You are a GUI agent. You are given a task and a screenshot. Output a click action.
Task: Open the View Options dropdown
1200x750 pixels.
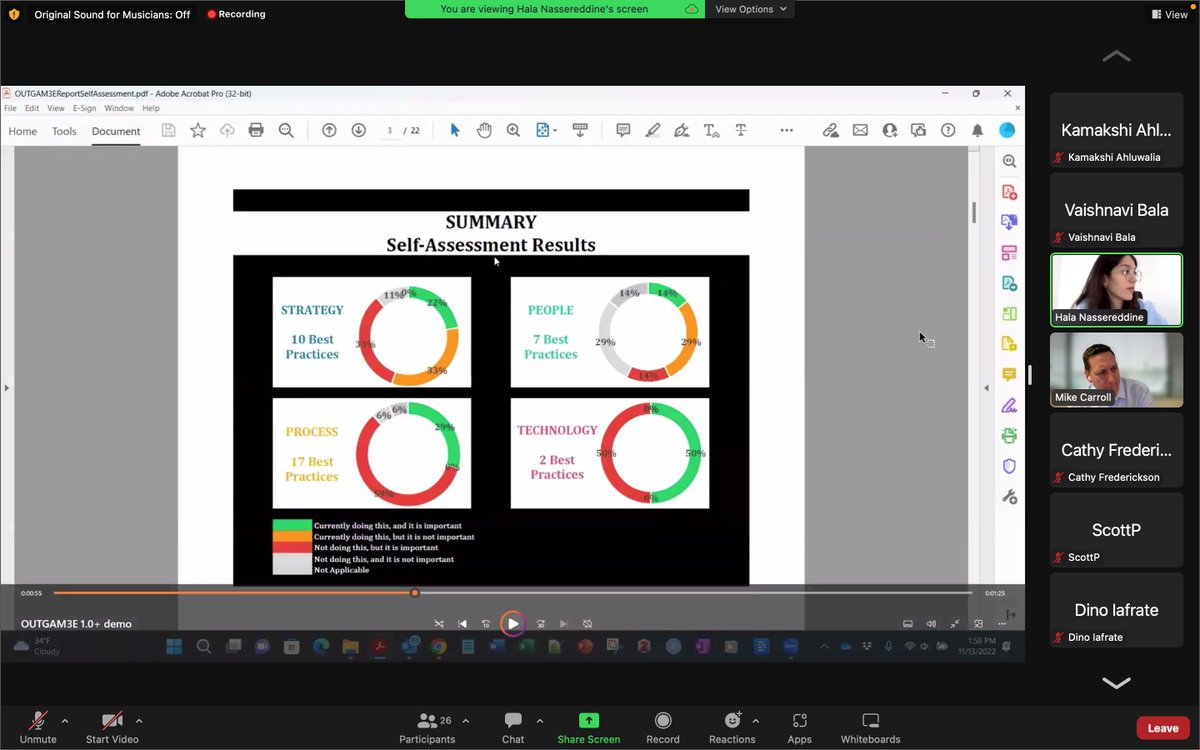pyautogui.click(x=750, y=8)
